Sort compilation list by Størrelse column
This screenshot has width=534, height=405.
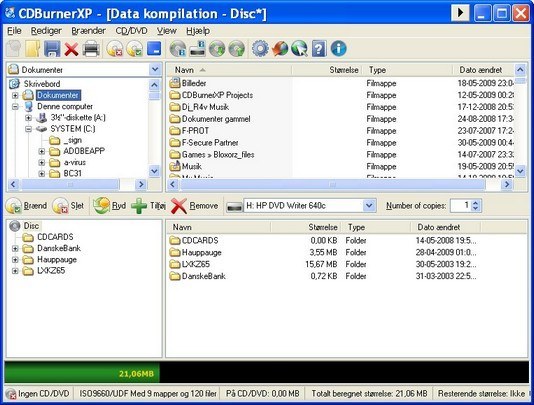coord(307,227)
